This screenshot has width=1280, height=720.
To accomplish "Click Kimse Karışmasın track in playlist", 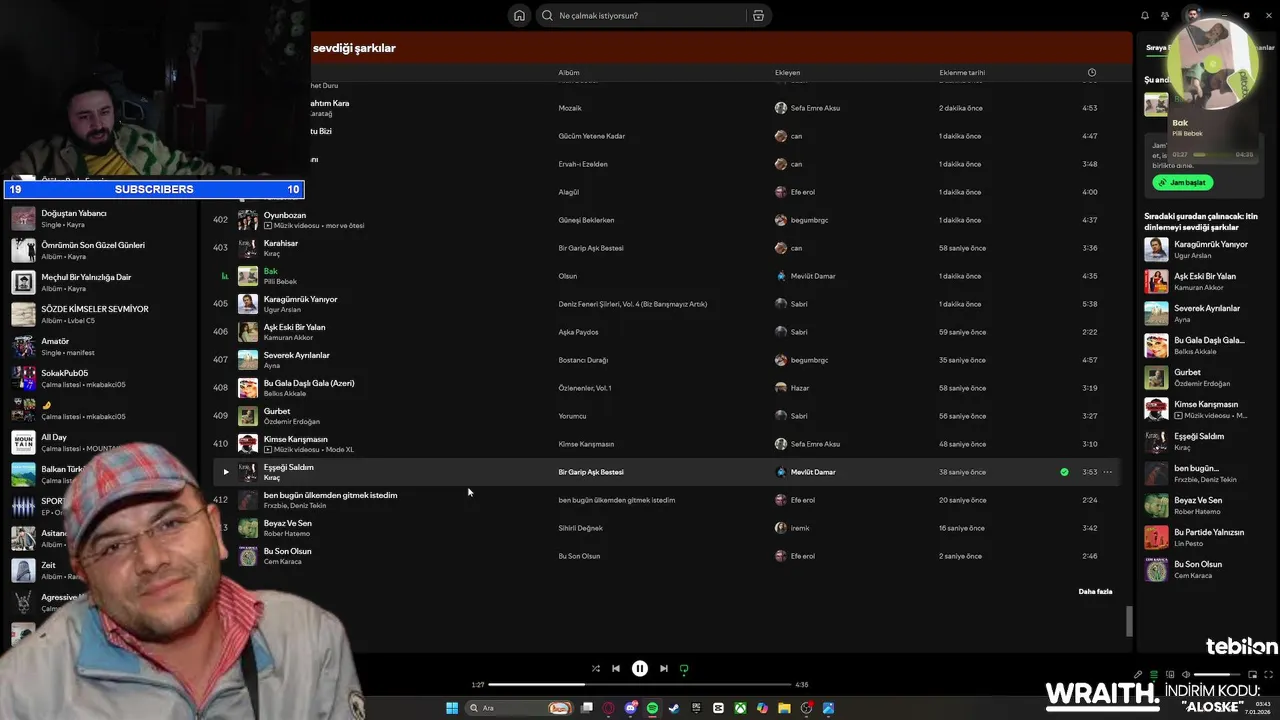I will [295, 439].
